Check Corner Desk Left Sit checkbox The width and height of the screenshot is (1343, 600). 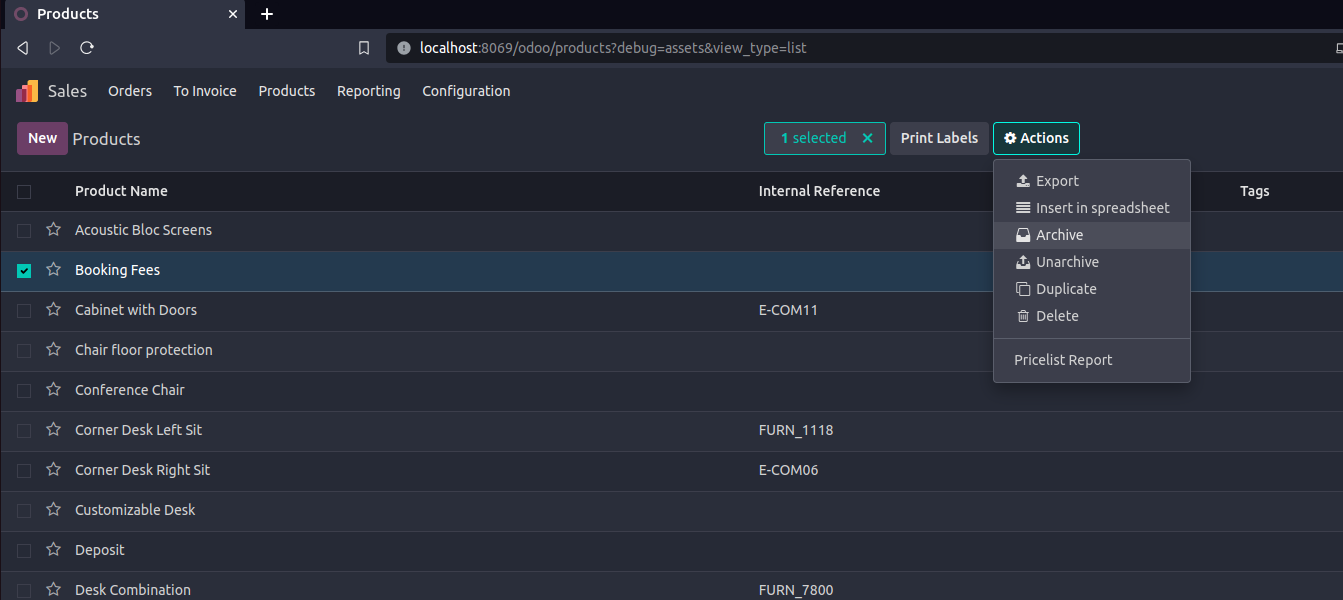coord(24,431)
